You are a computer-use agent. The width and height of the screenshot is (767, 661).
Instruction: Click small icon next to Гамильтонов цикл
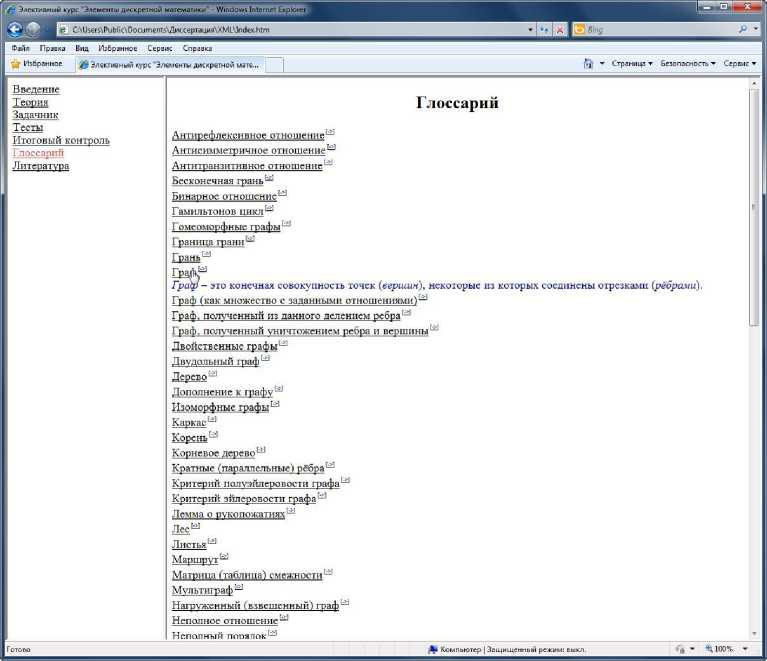(269, 208)
